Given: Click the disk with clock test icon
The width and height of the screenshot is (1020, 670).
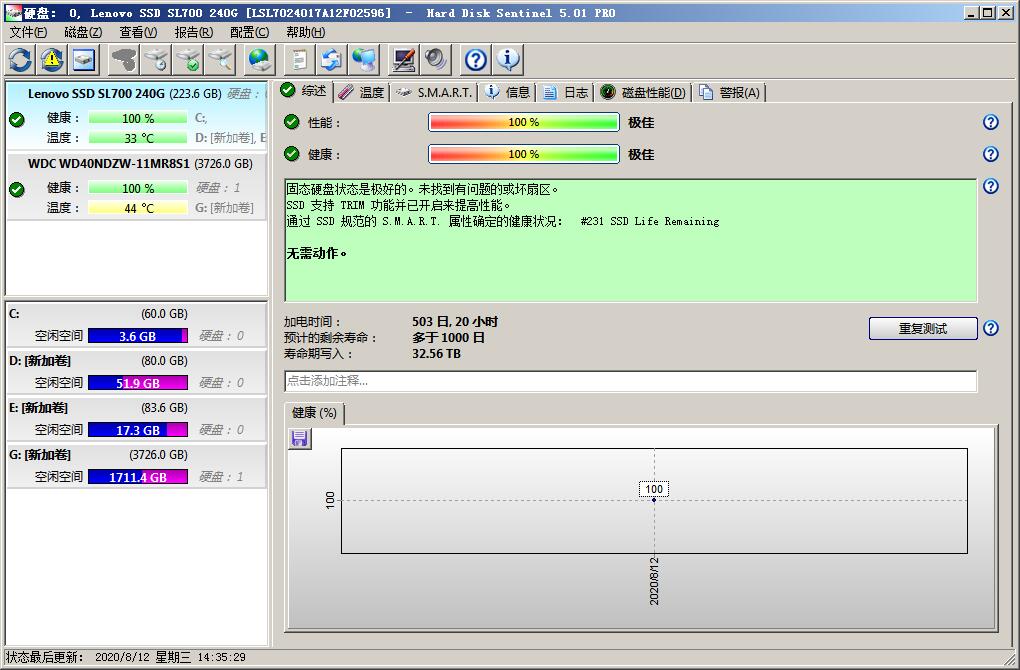Looking at the screenshot, I should click(x=157, y=60).
